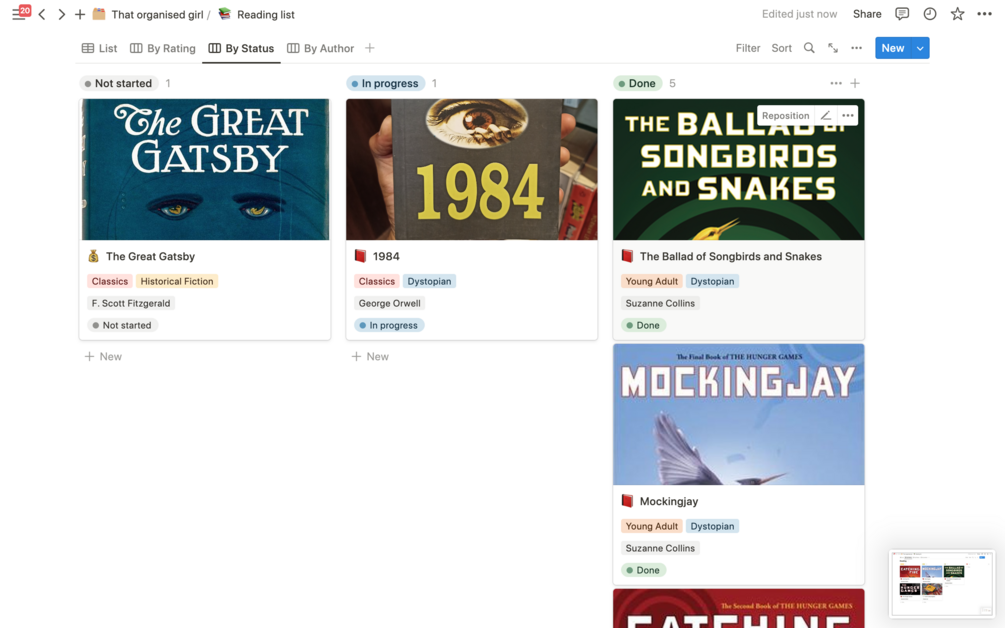
Task: Open Reading list breadcrumb
Action: [x=256, y=14]
